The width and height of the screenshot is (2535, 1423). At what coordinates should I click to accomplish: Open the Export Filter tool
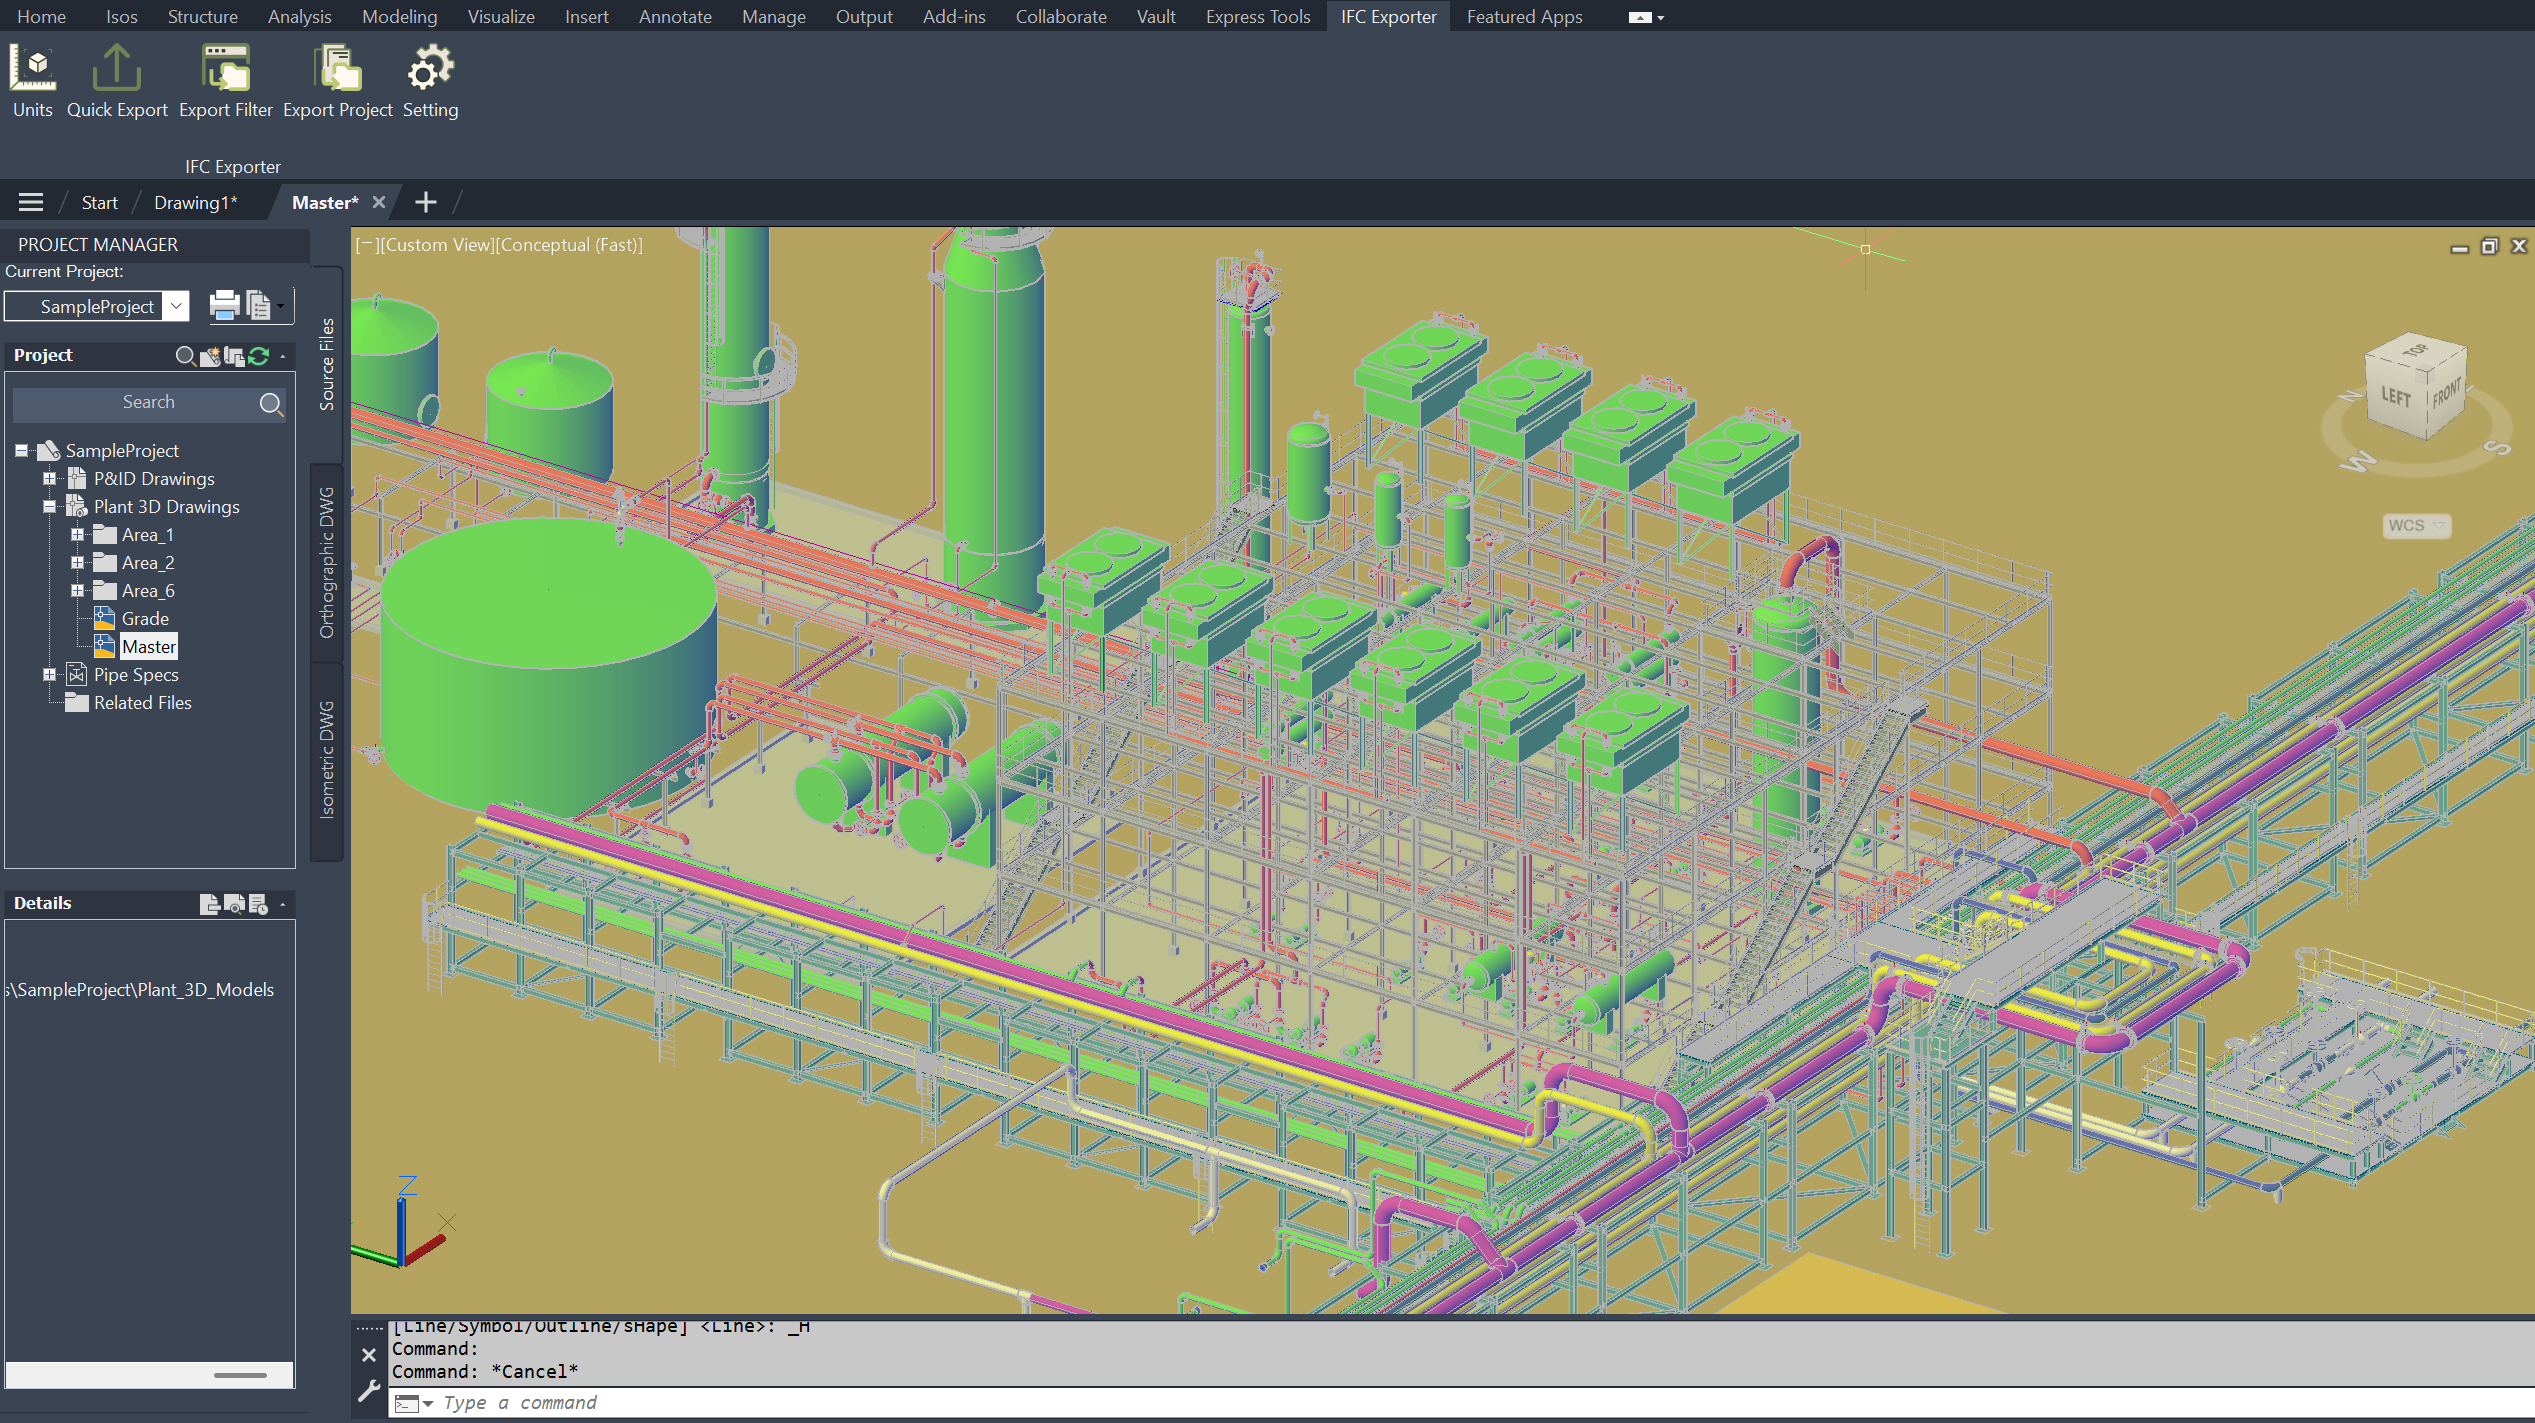click(x=225, y=68)
